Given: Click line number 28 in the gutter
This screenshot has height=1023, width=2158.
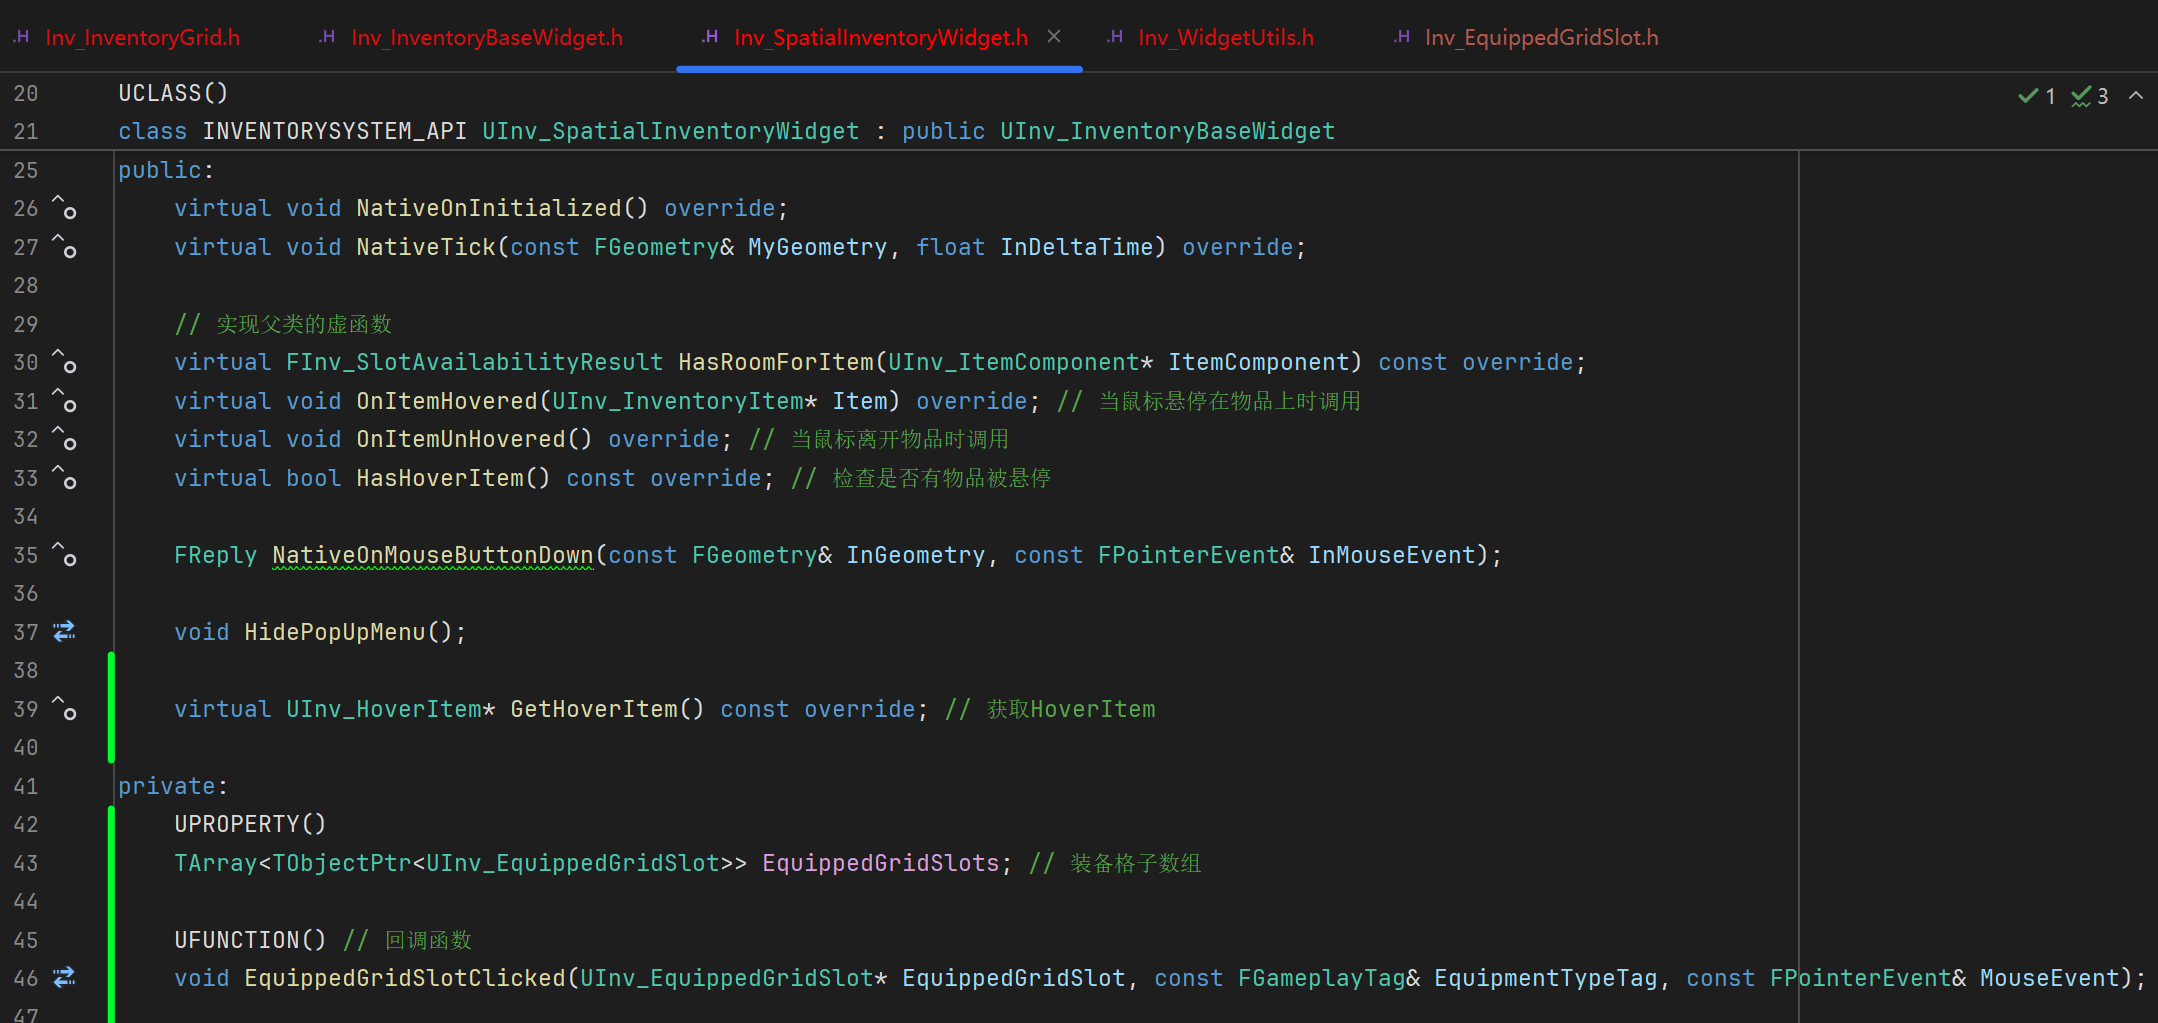Looking at the screenshot, I should click(26, 285).
